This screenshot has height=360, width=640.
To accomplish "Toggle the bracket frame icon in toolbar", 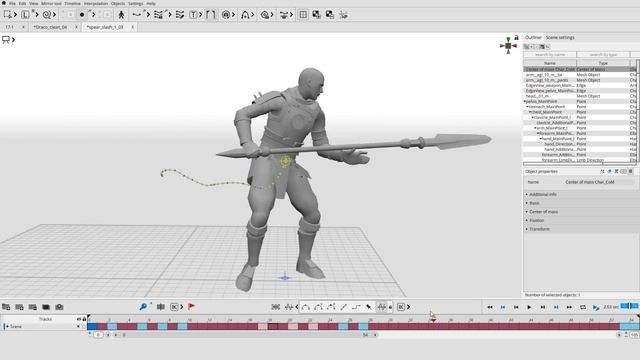I will tap(211, 15).
